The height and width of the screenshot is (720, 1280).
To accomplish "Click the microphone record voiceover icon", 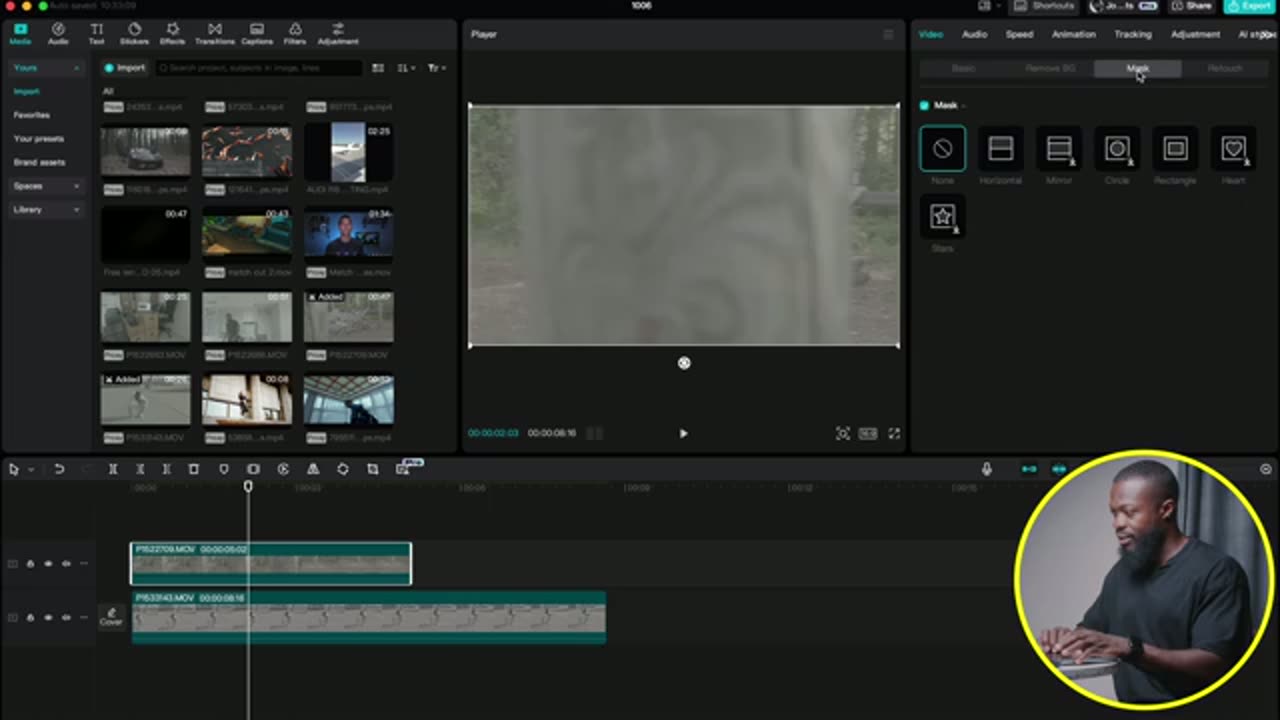I will point(987,469).
